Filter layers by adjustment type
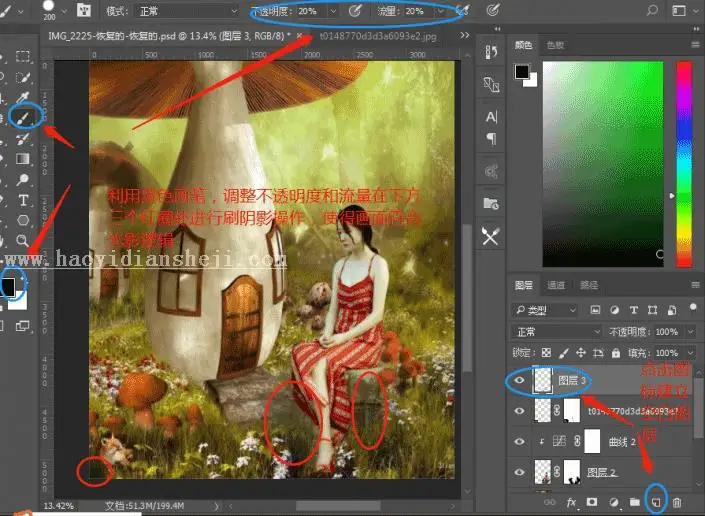The image size is (705, 516). click(x=614, y=310)
